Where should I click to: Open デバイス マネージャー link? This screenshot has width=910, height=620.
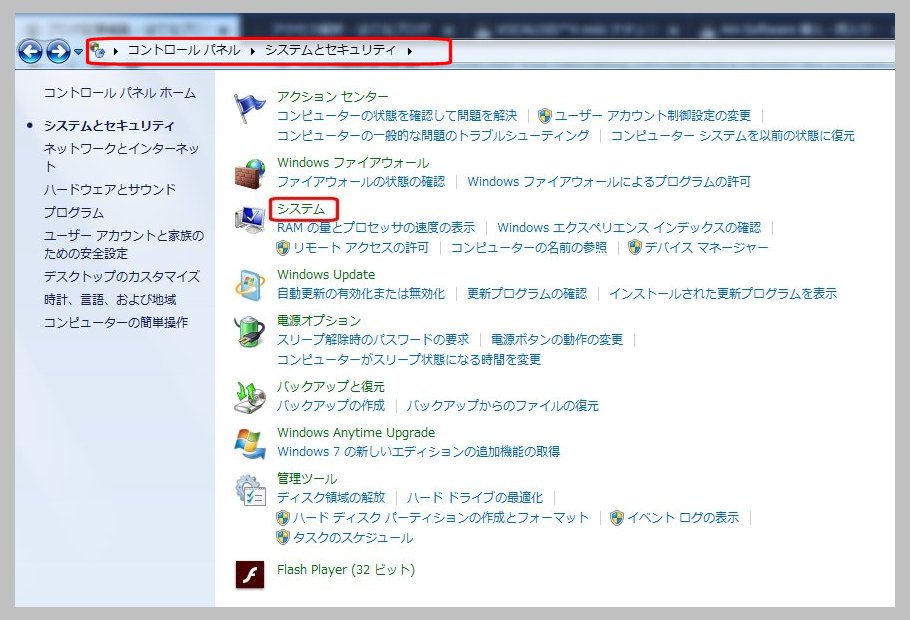[x=706, y=248]
